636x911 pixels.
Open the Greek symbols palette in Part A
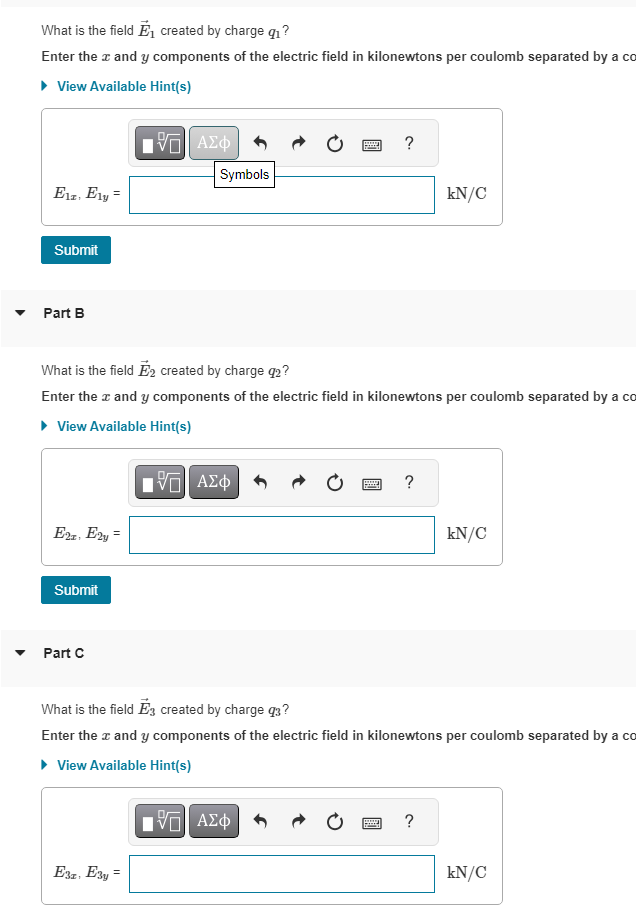(213, 142)
